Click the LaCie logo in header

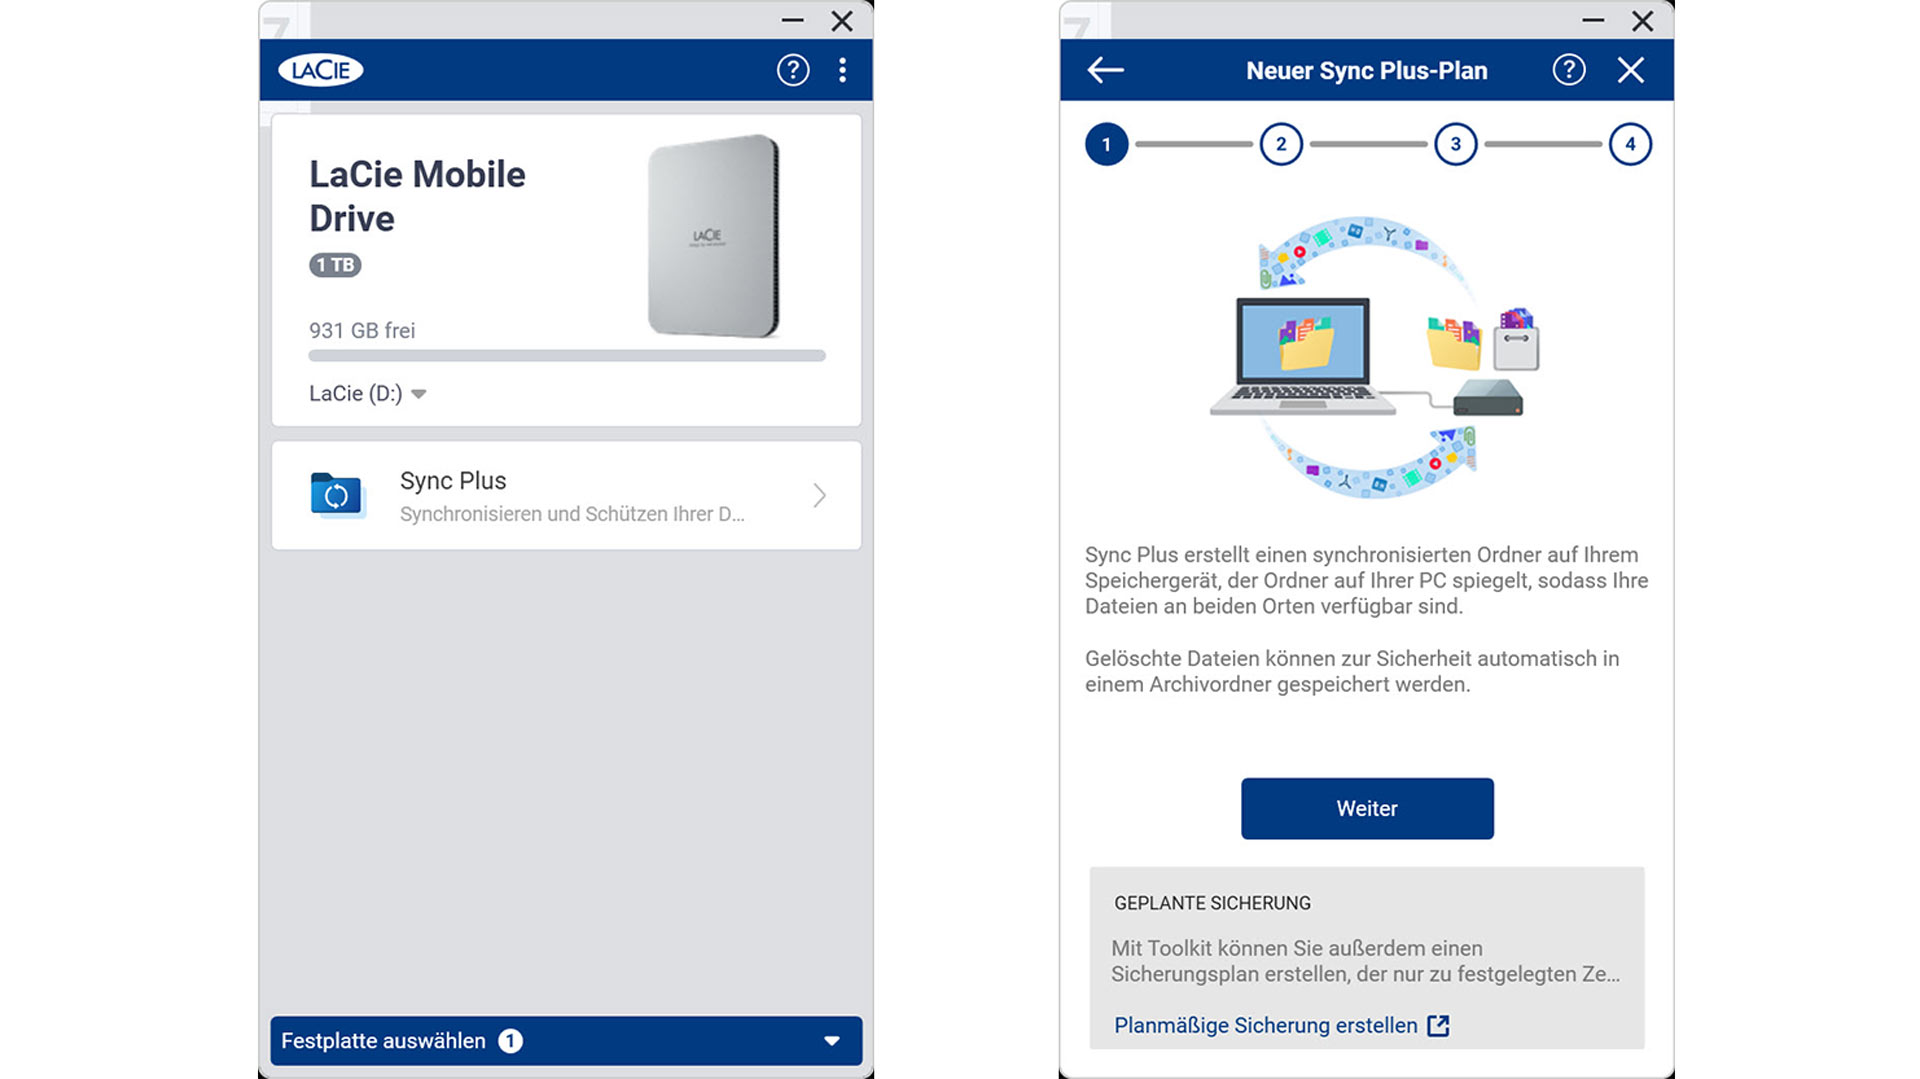(x=320, y=70)
